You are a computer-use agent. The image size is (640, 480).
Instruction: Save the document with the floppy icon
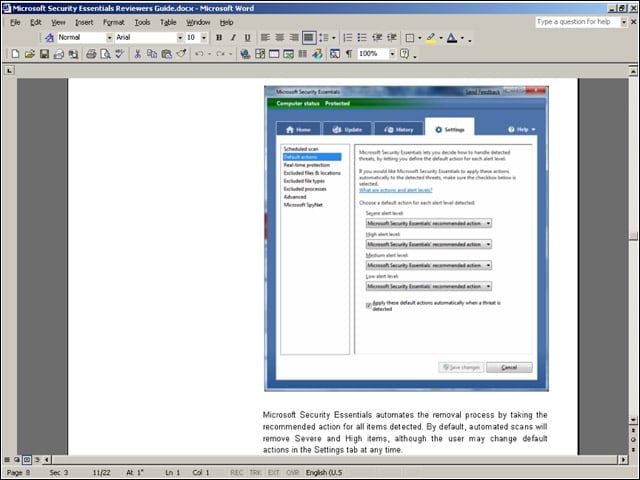pos(44,54)
